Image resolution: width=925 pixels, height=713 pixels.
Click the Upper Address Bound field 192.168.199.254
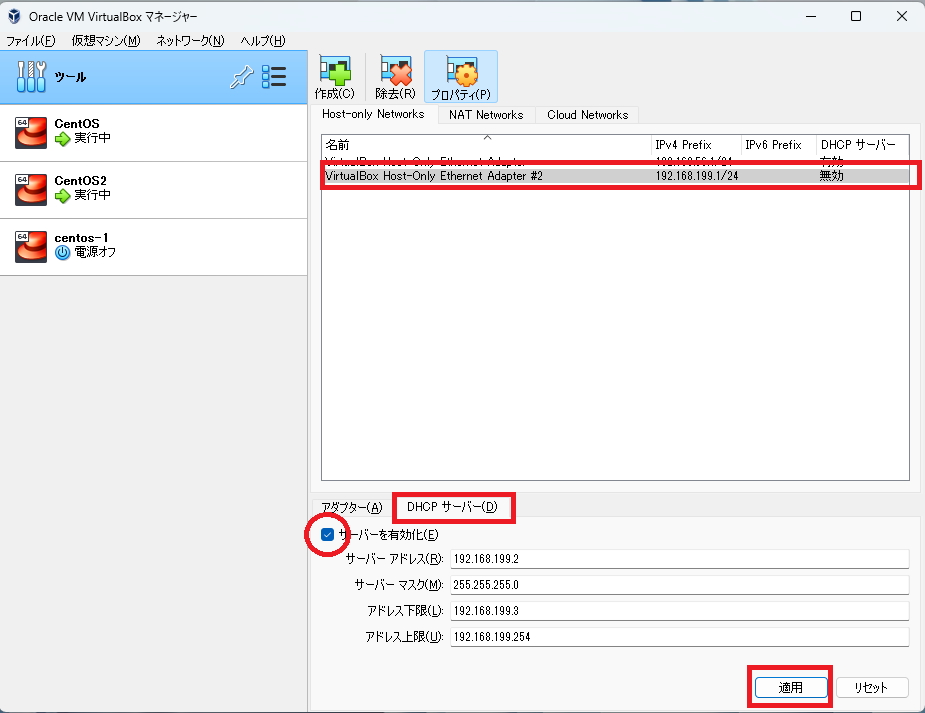point(680,636)
